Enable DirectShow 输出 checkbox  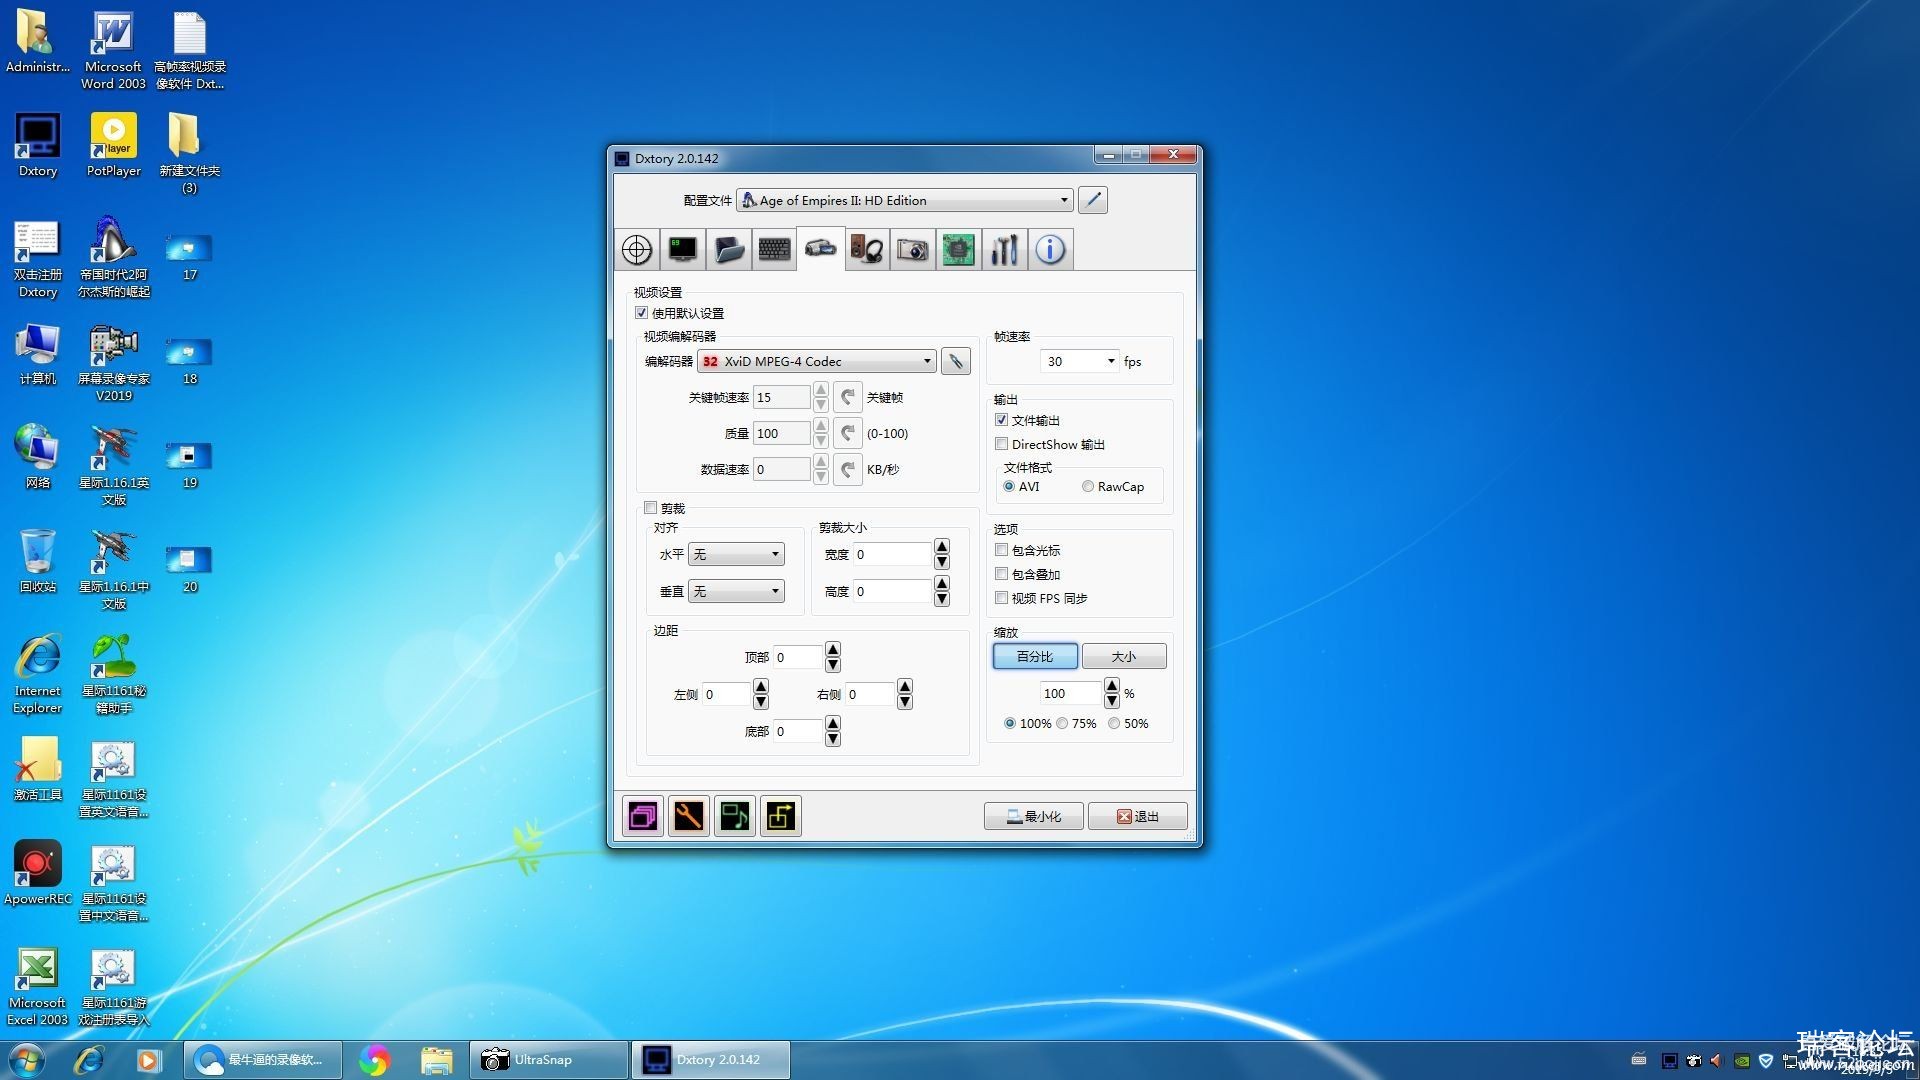coord(1001,444)
